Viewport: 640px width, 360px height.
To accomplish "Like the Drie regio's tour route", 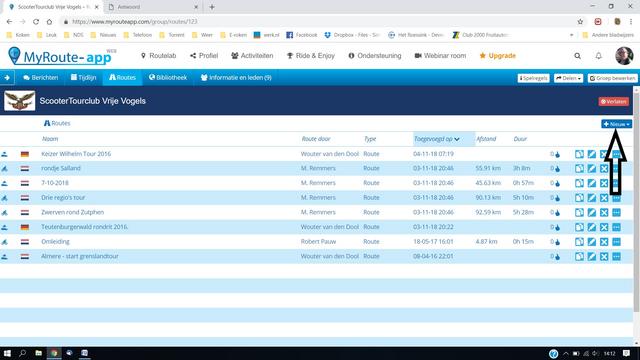I will pyautogui.click(x=558, y=198).
